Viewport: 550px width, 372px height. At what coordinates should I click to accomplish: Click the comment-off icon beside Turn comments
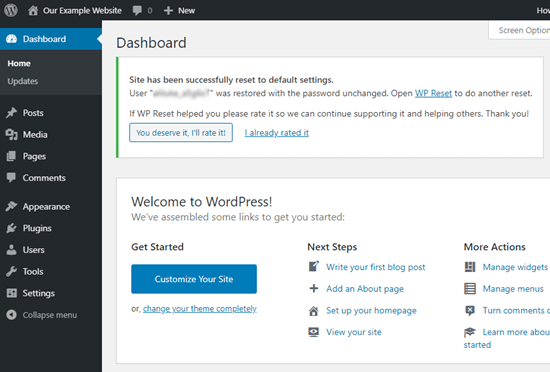[x=470, y=311]
